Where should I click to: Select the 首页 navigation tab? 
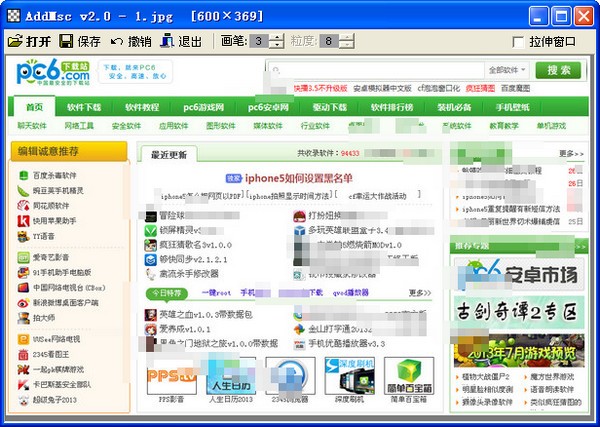click(x=34, y=107)
